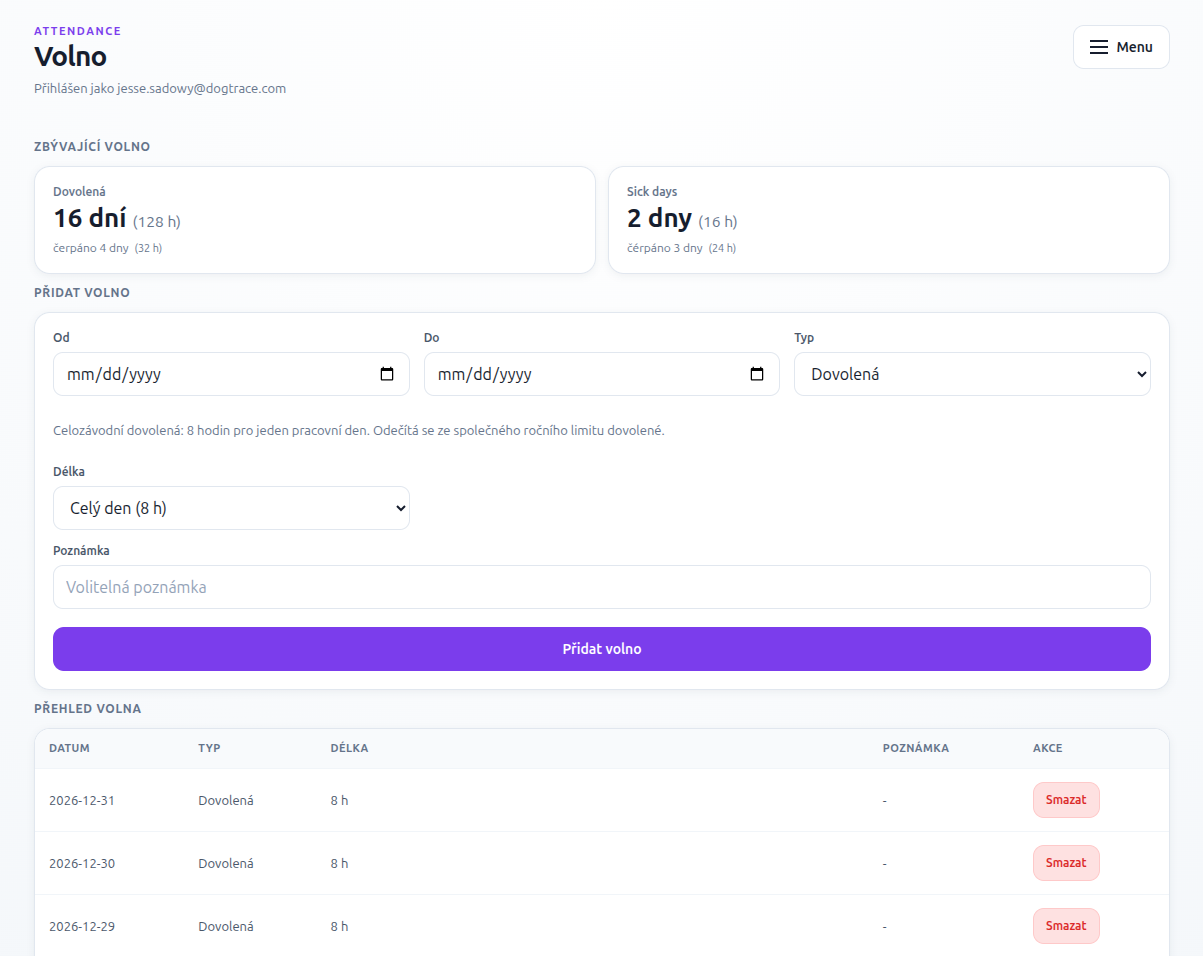Click the Sick days card 2 dny
Image resolution: width=1203 pixels, height=956 pixels.
[889, 220]
